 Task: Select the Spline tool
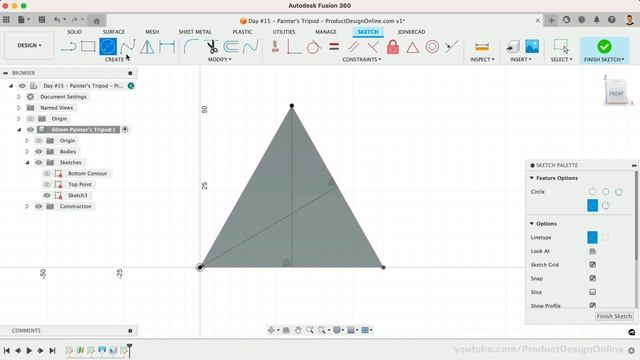click(x=128, y=47)
